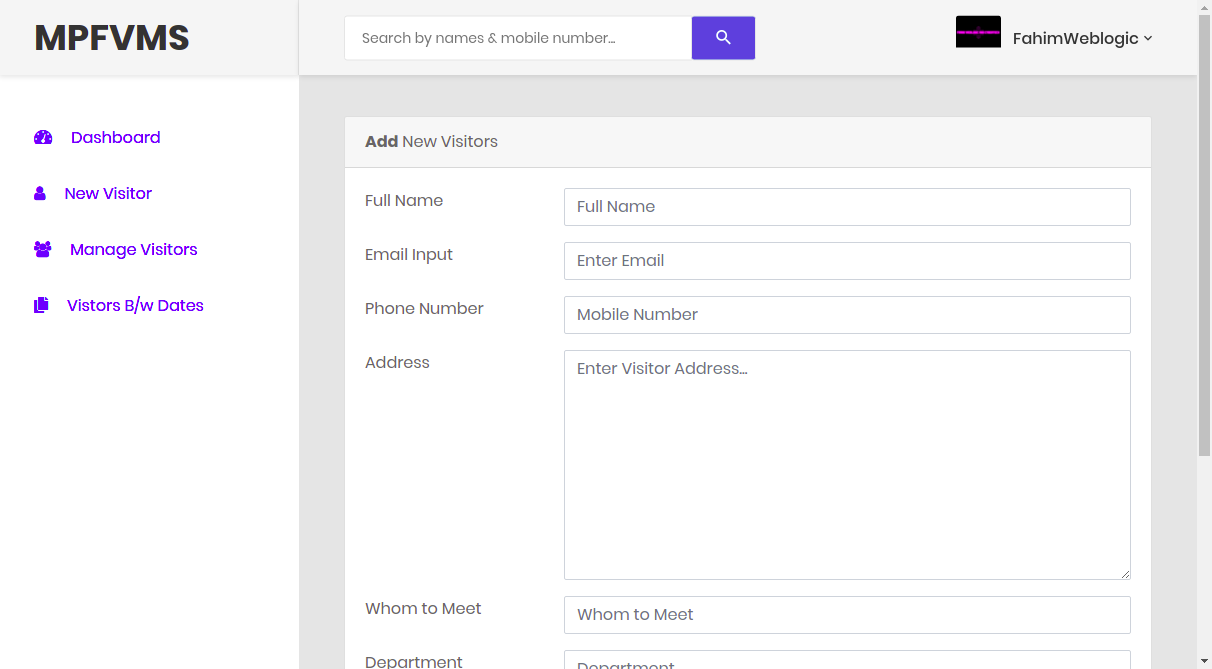
Task: Click the Whom to Meet label
Action: point(423,609)
